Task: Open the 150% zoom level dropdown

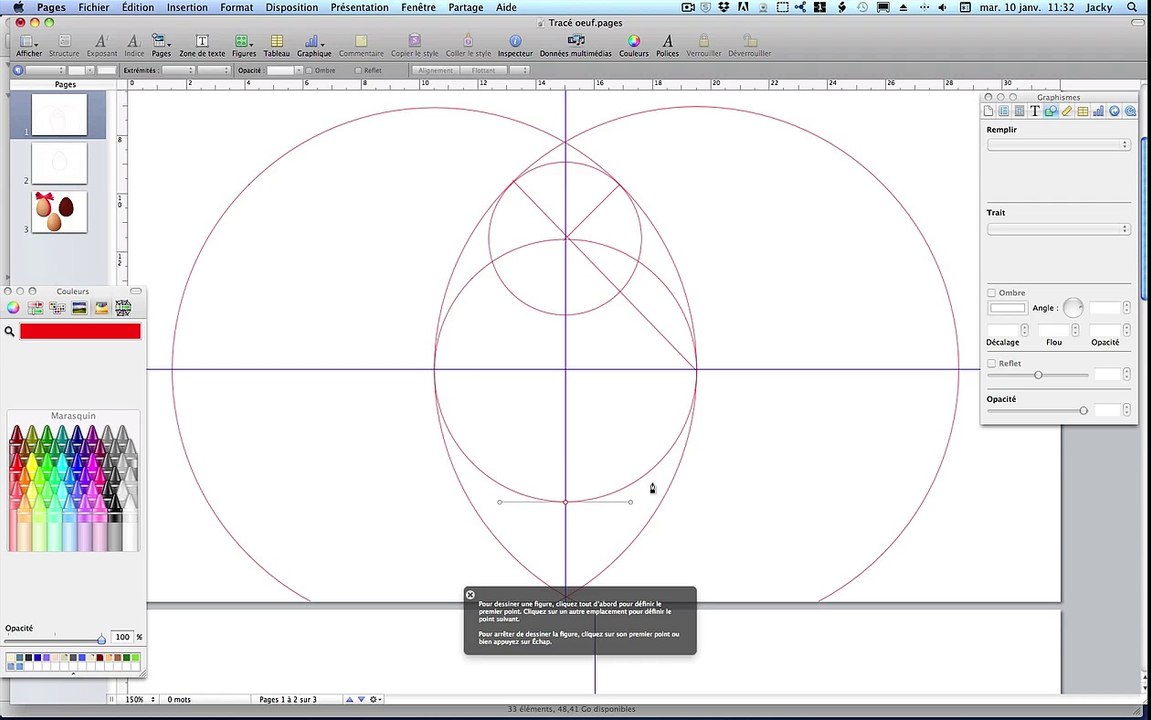Action: tap(139, 699)
